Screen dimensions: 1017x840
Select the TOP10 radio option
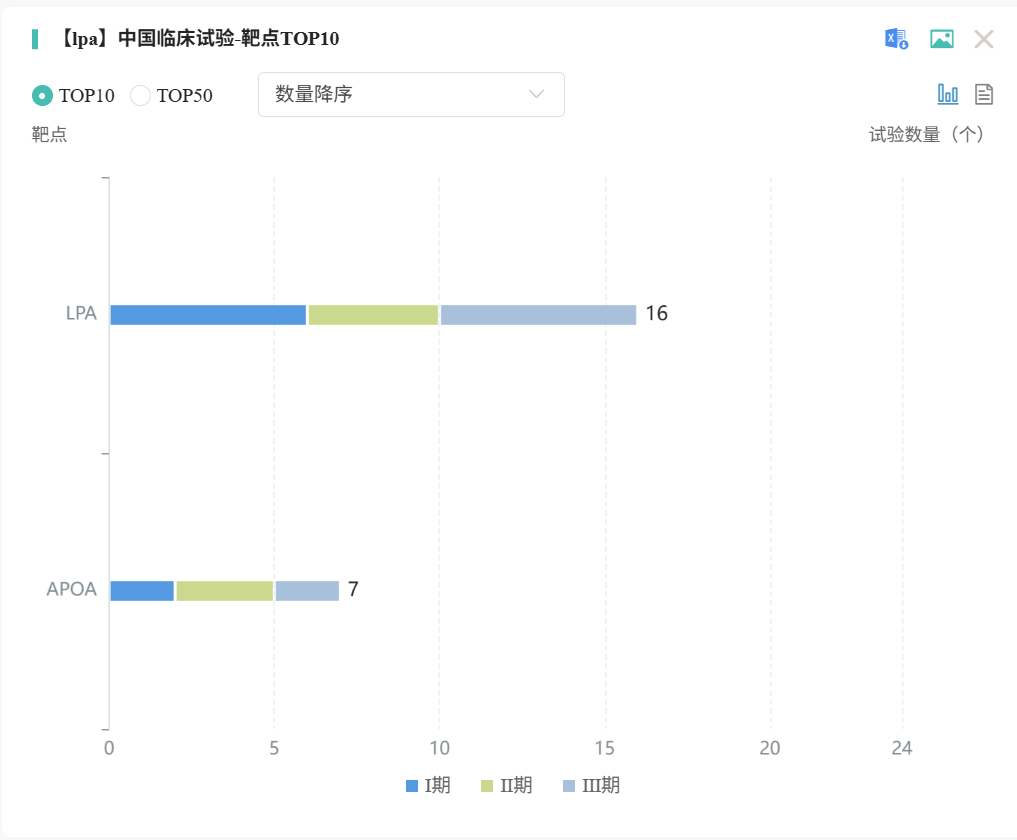pyautogui.click(x=42, y=96)
